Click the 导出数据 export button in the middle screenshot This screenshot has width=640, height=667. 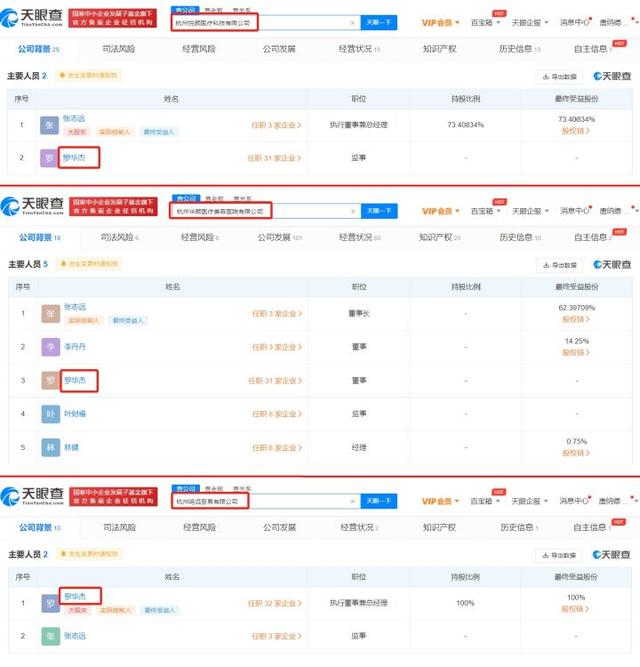pyautogui.click(x=560, y=265)
